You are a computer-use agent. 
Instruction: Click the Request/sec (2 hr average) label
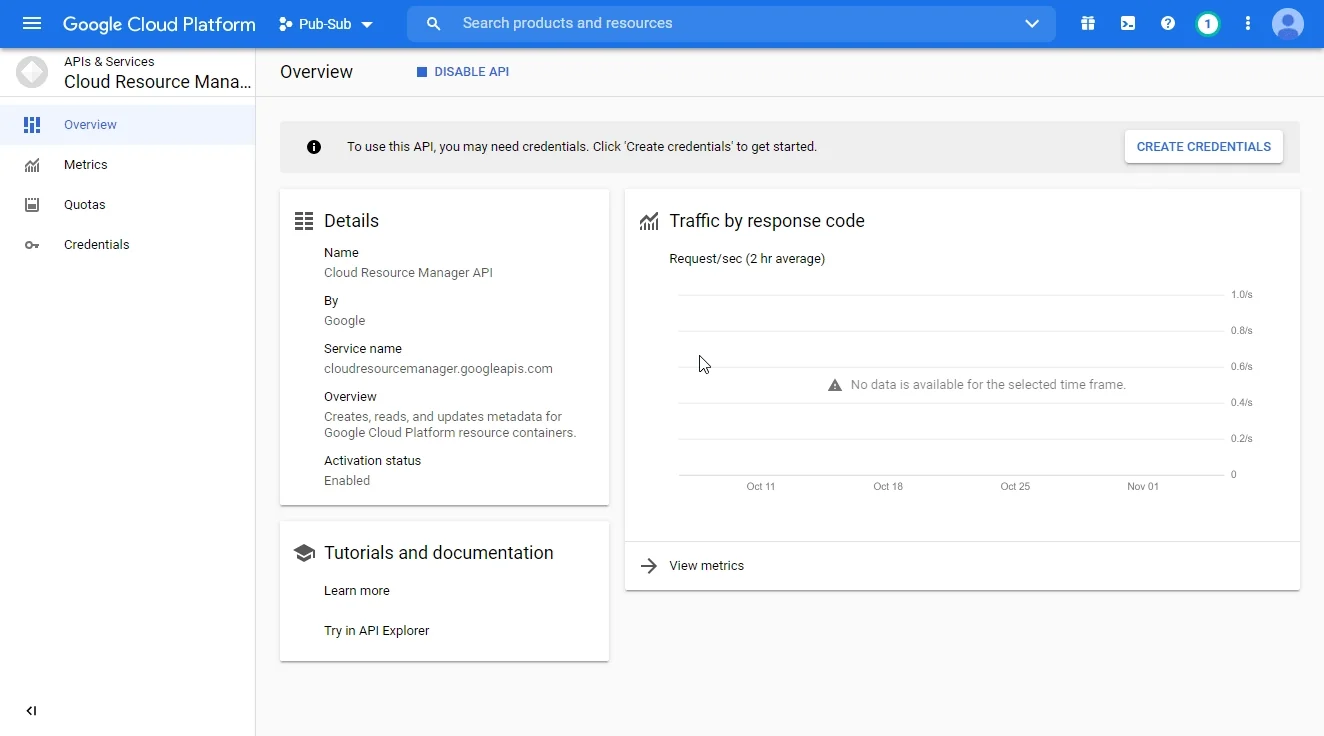point(747,259)
